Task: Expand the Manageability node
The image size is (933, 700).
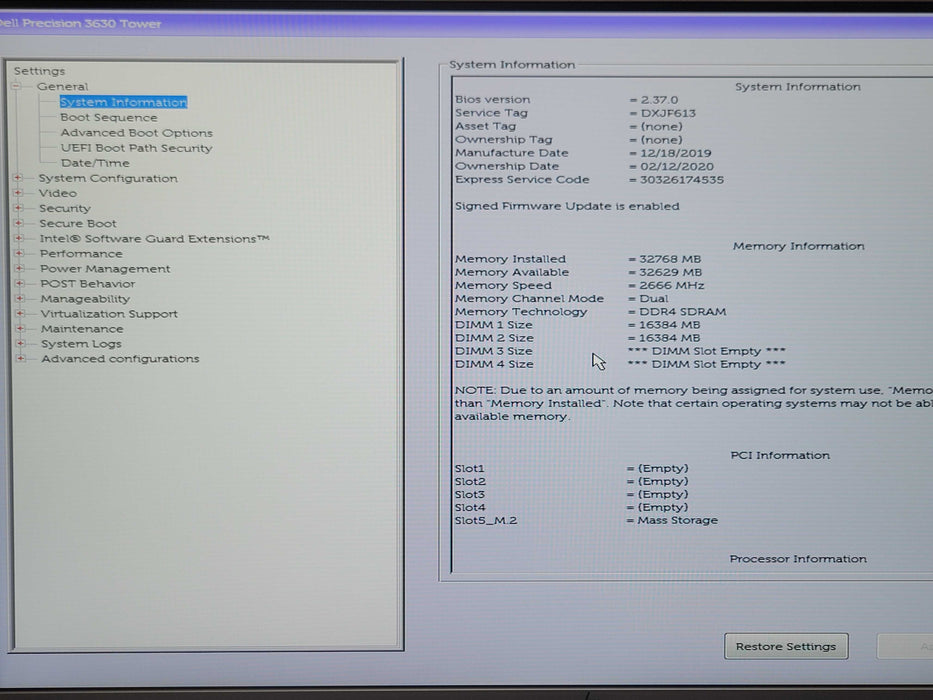Action: (x=20, y=298)
